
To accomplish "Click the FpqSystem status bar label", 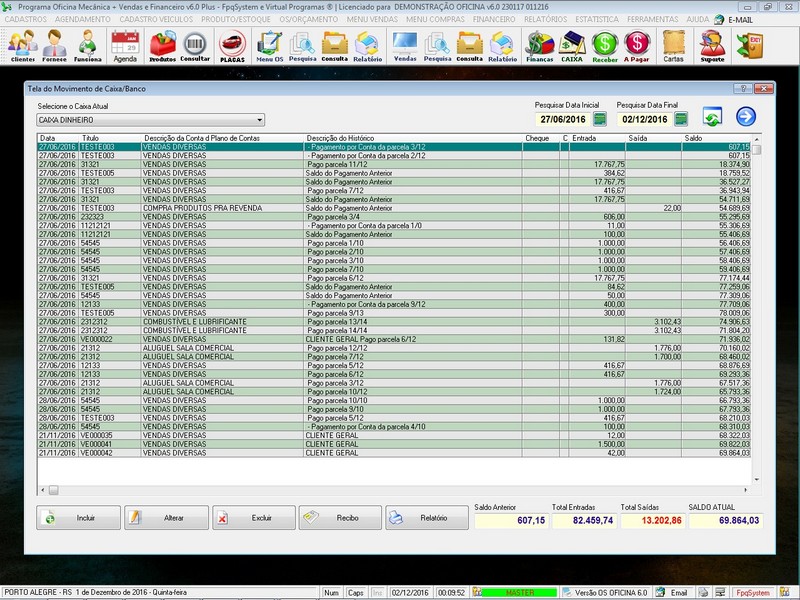I will tap(753, 593).
